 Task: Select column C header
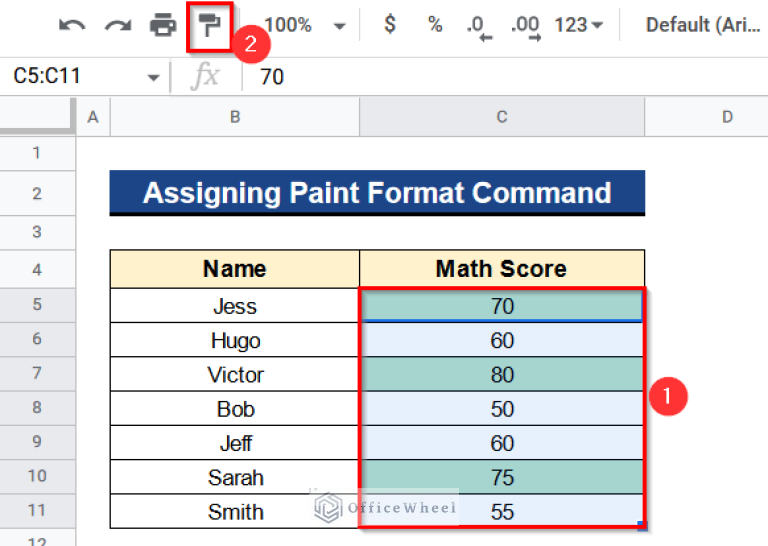pyautogui.click(x=501, y=117)
